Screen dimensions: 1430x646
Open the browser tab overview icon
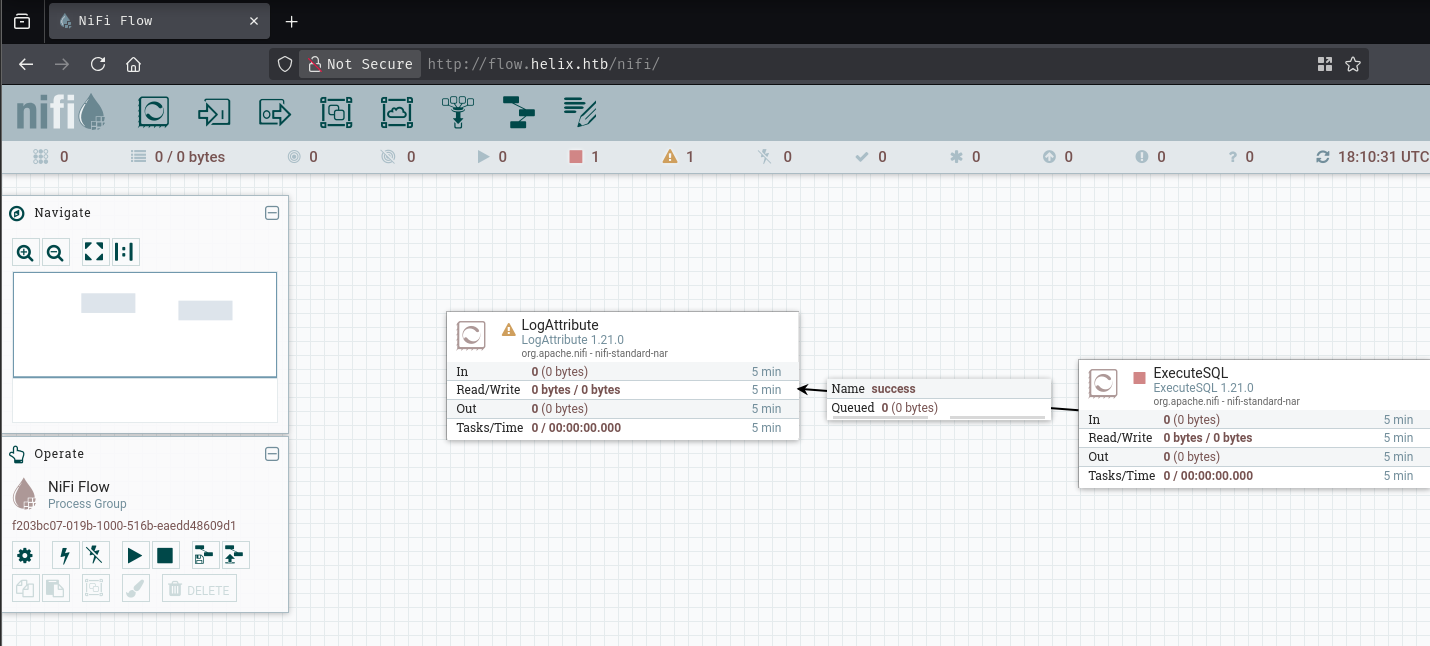[x=22, y=21]
